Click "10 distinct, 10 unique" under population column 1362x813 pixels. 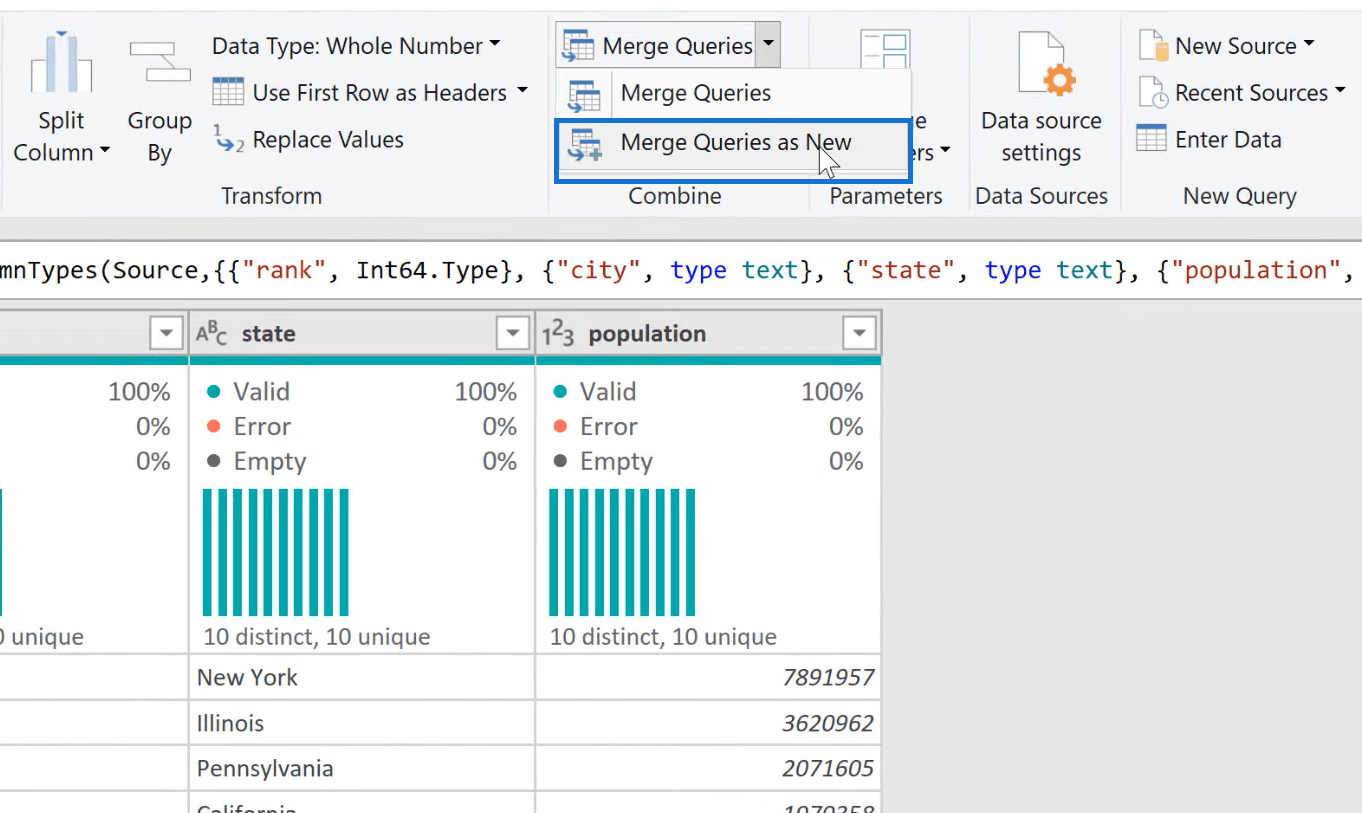coord(663,637)
